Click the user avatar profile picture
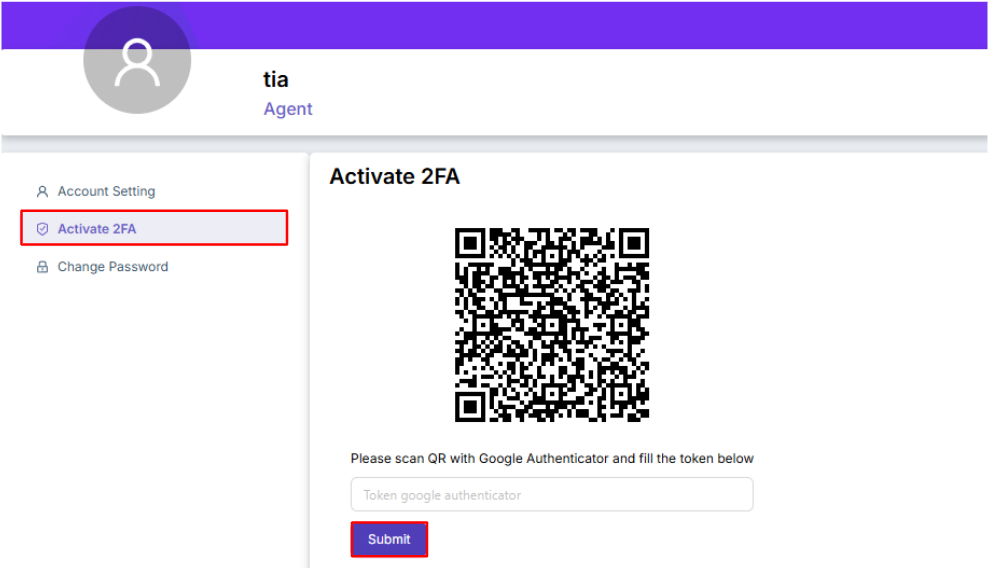Screen dimensions: 995x568 click(137, 61)
